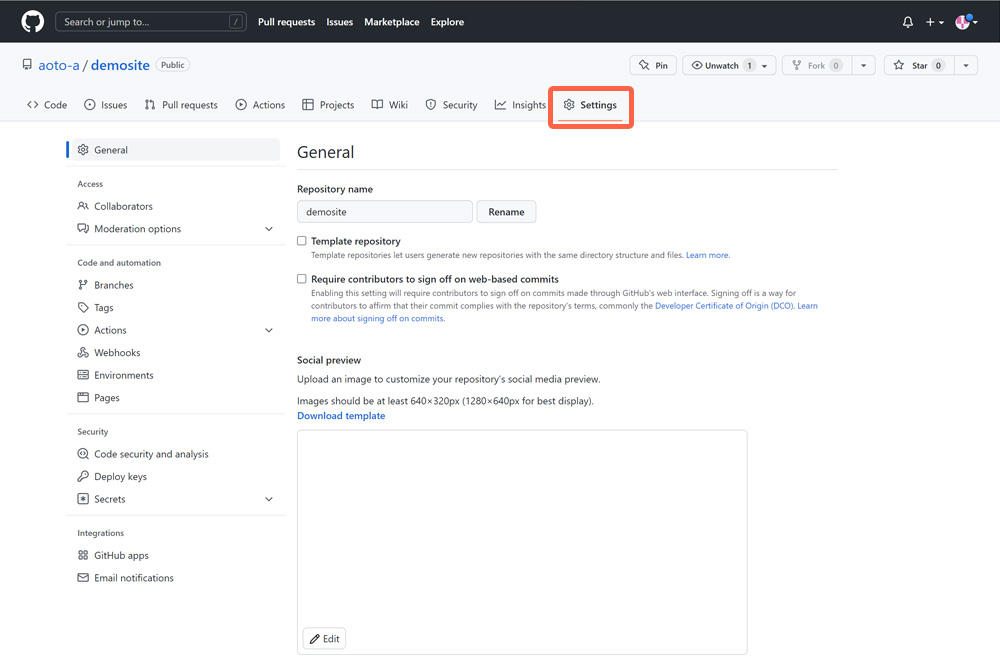Open the Fork options dropdown arrow
Viewport: 1000px width, 670px height.
click(x=864, y=65)
